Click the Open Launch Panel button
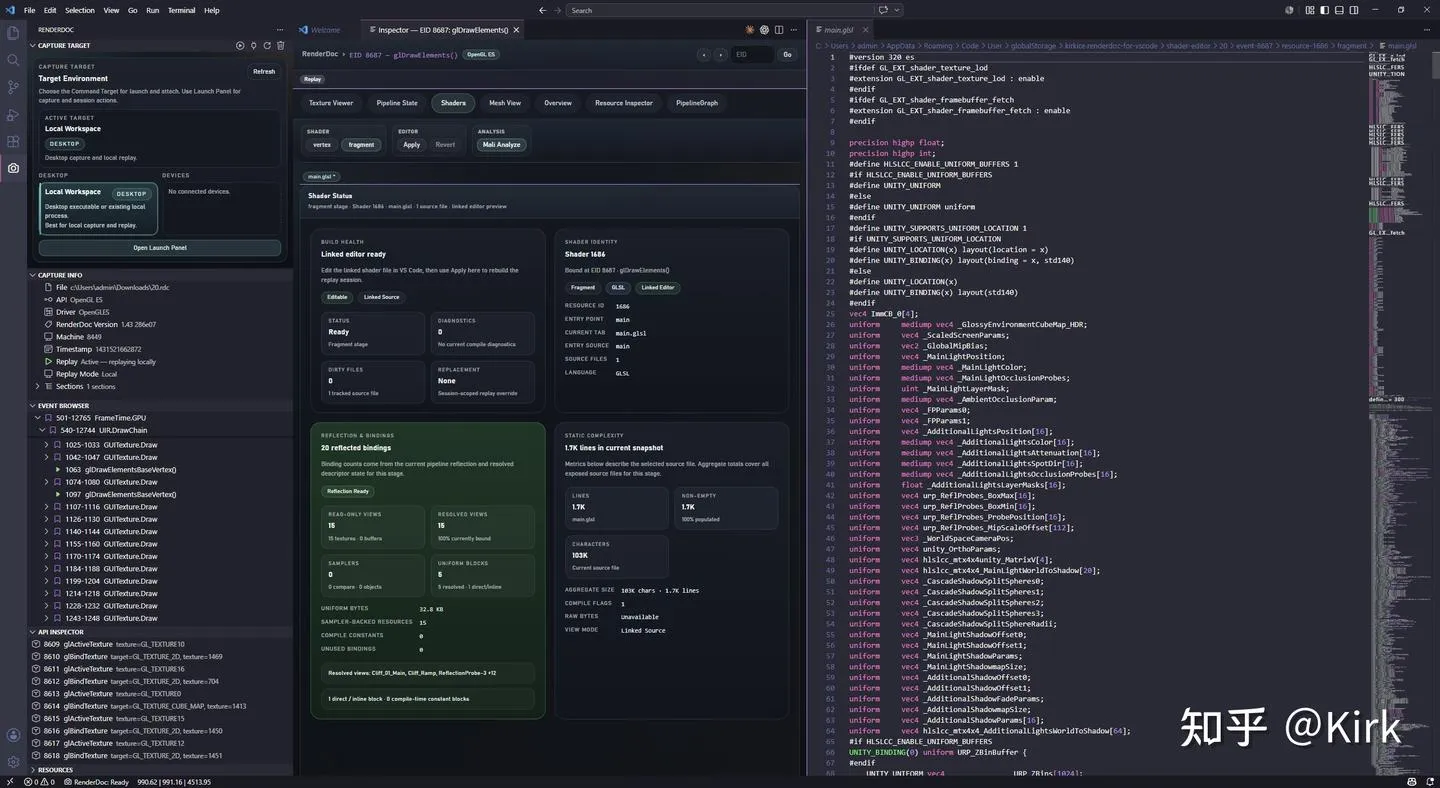 (160, 248)
